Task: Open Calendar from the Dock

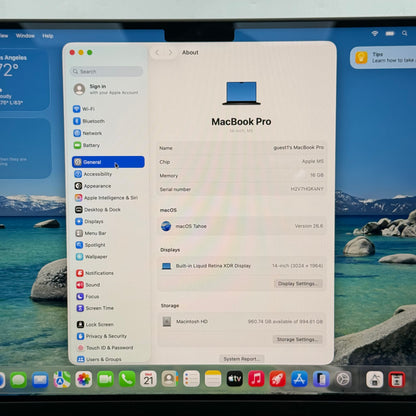Action: [148, 379]
